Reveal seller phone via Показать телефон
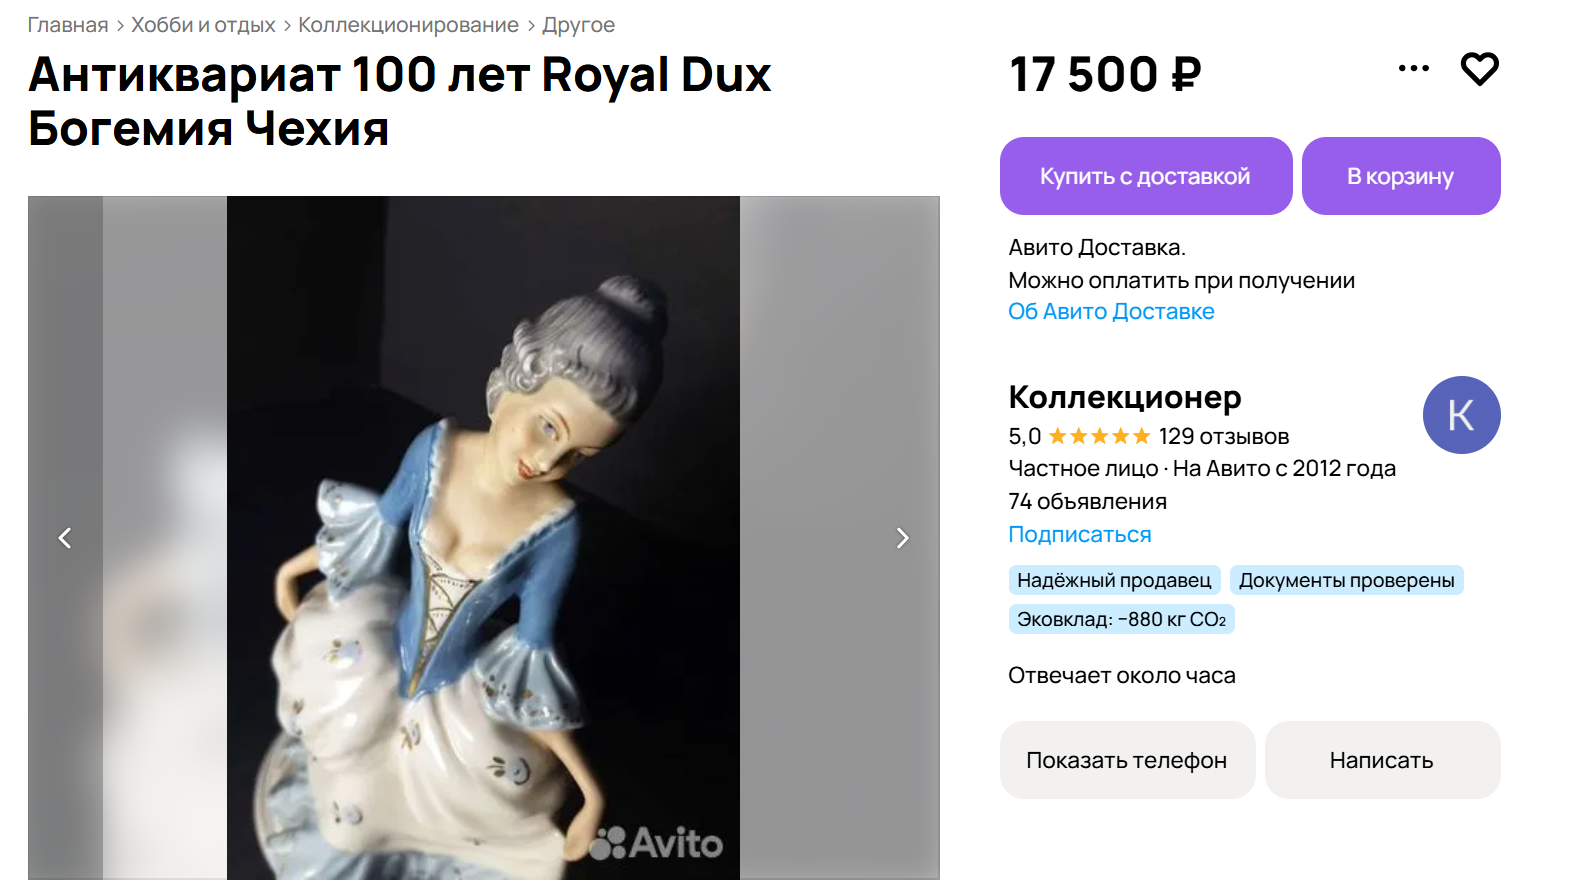Image resolution: width=1575 pixels, height=896 pixels. click(x=1127, y=760)
